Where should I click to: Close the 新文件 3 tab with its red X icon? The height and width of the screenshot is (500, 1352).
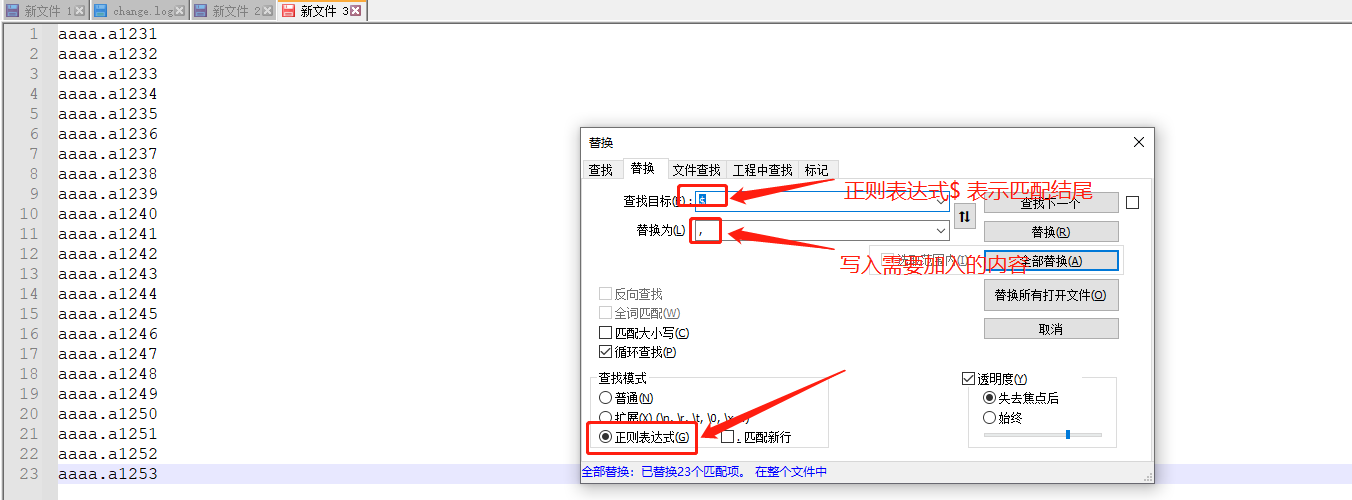pos(358,11)
